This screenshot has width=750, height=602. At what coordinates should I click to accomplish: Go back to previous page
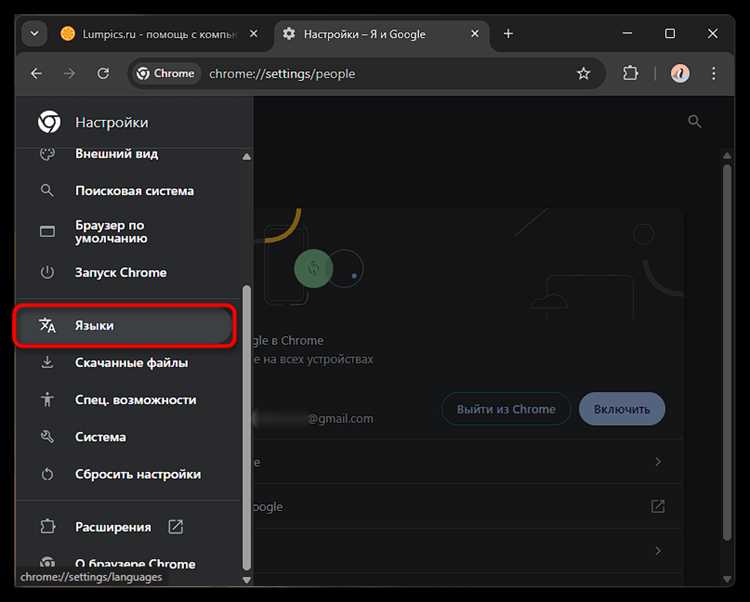36,74
